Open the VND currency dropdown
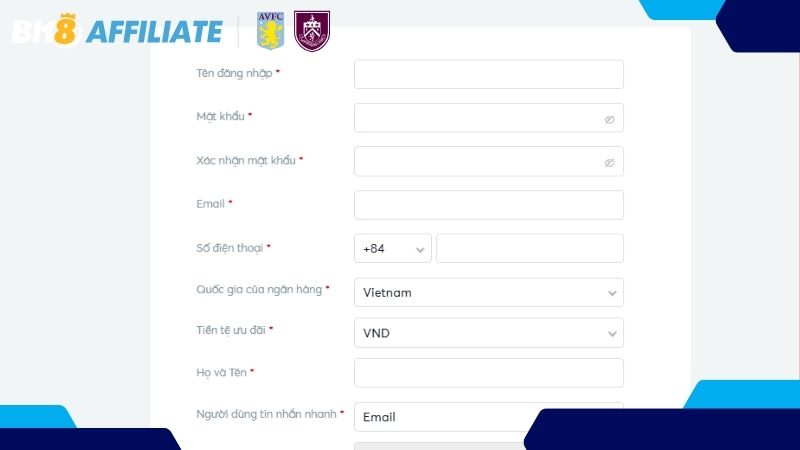The height and width of the screenshot is (450, 800). point(488,333)
